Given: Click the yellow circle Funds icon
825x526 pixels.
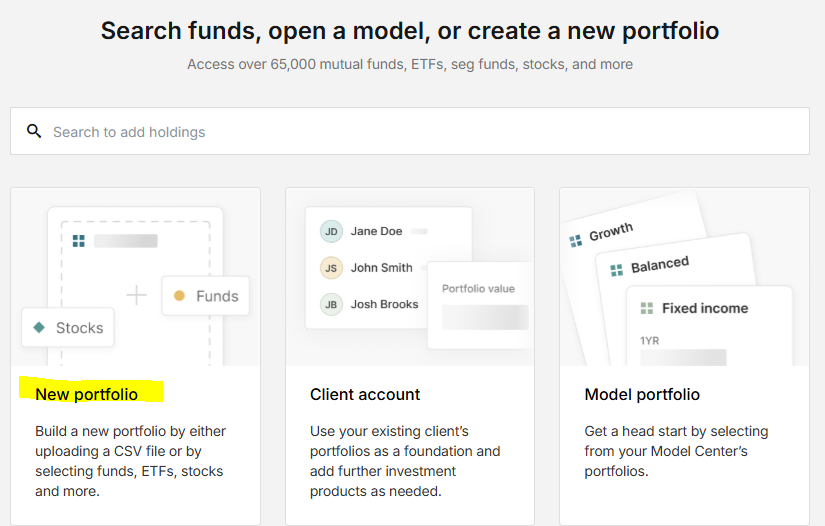Looking at the screenshot, I should click(179, 296).
